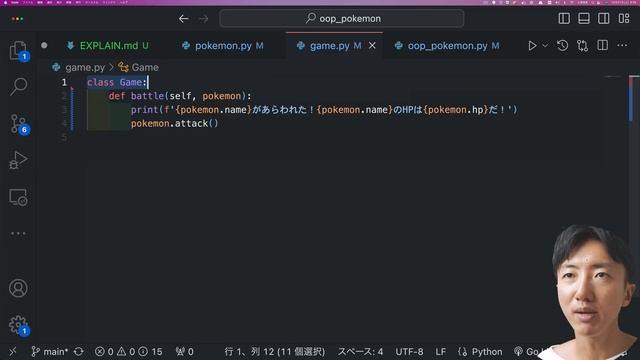
Task: Open Run and Debug view
Action: coord(18,160)
